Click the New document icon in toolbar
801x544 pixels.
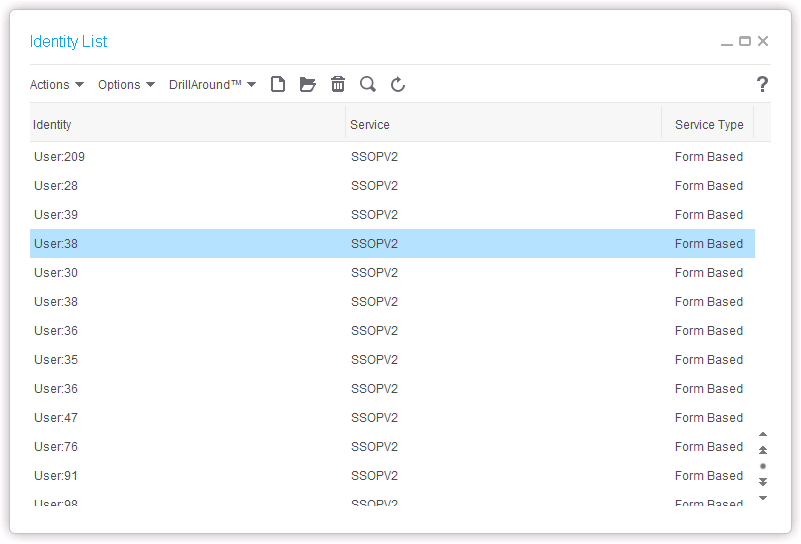pos(278,85)
